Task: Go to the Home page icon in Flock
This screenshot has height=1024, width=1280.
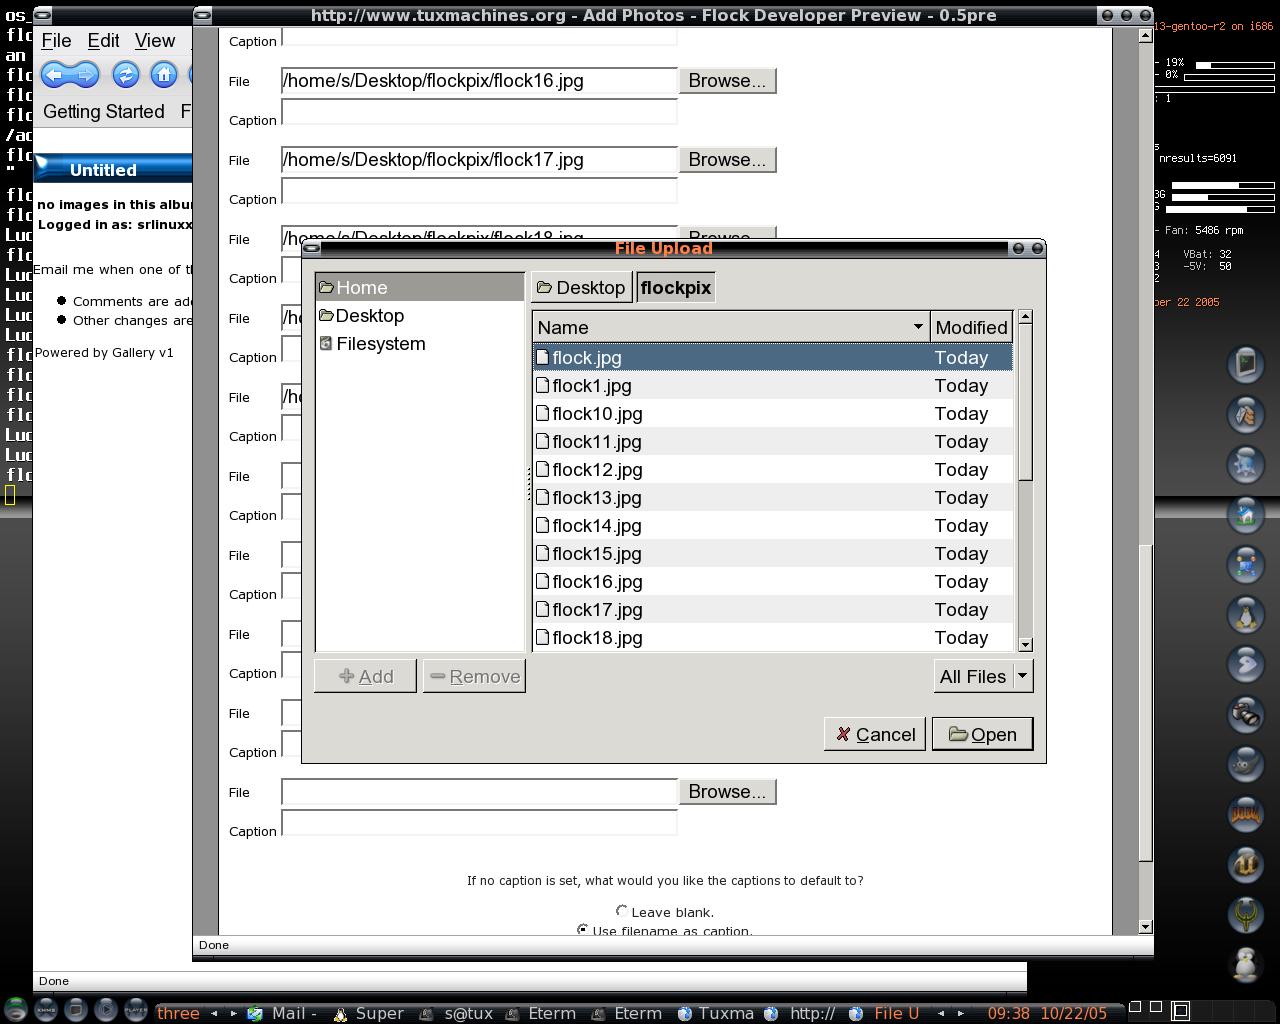Action: (x=164, y=75)
